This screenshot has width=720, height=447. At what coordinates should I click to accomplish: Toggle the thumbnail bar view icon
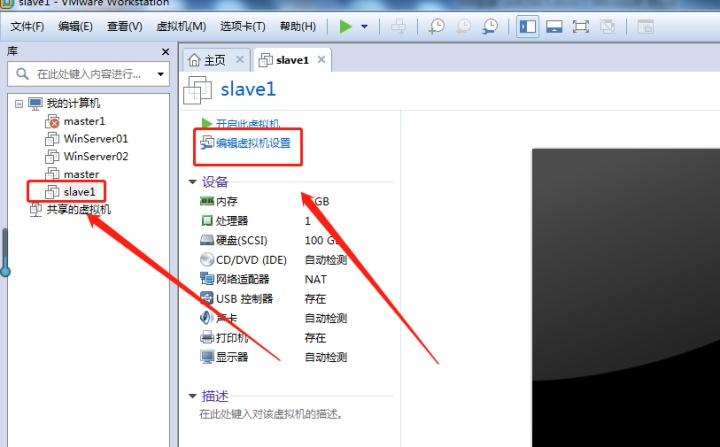(554, 27)
